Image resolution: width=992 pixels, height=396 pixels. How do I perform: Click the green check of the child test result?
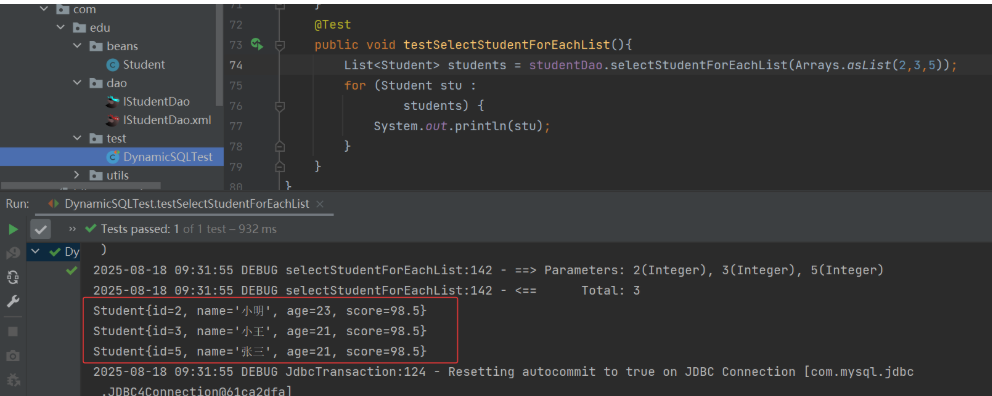coord(71,271)
